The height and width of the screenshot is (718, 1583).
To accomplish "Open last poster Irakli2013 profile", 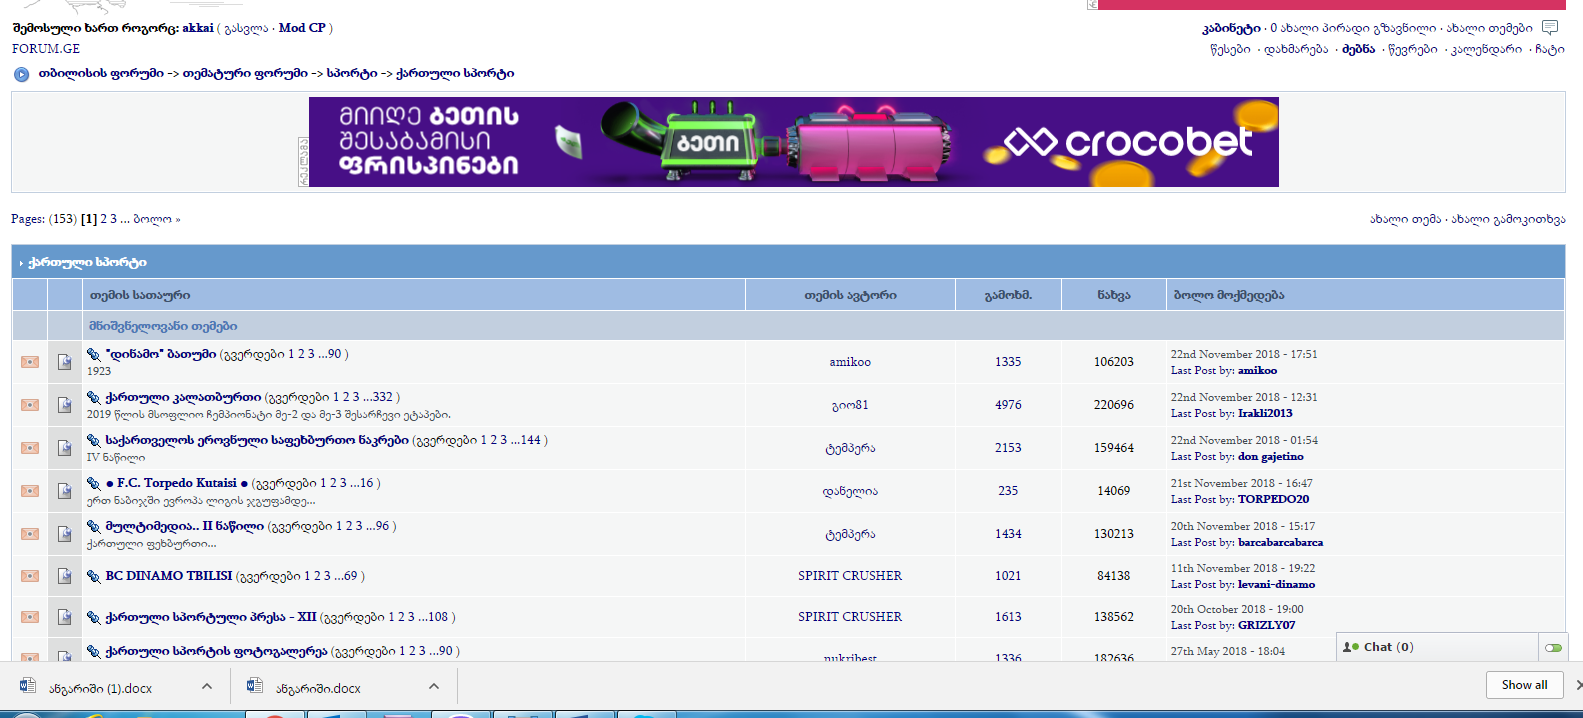I will tap(1265, 413).
